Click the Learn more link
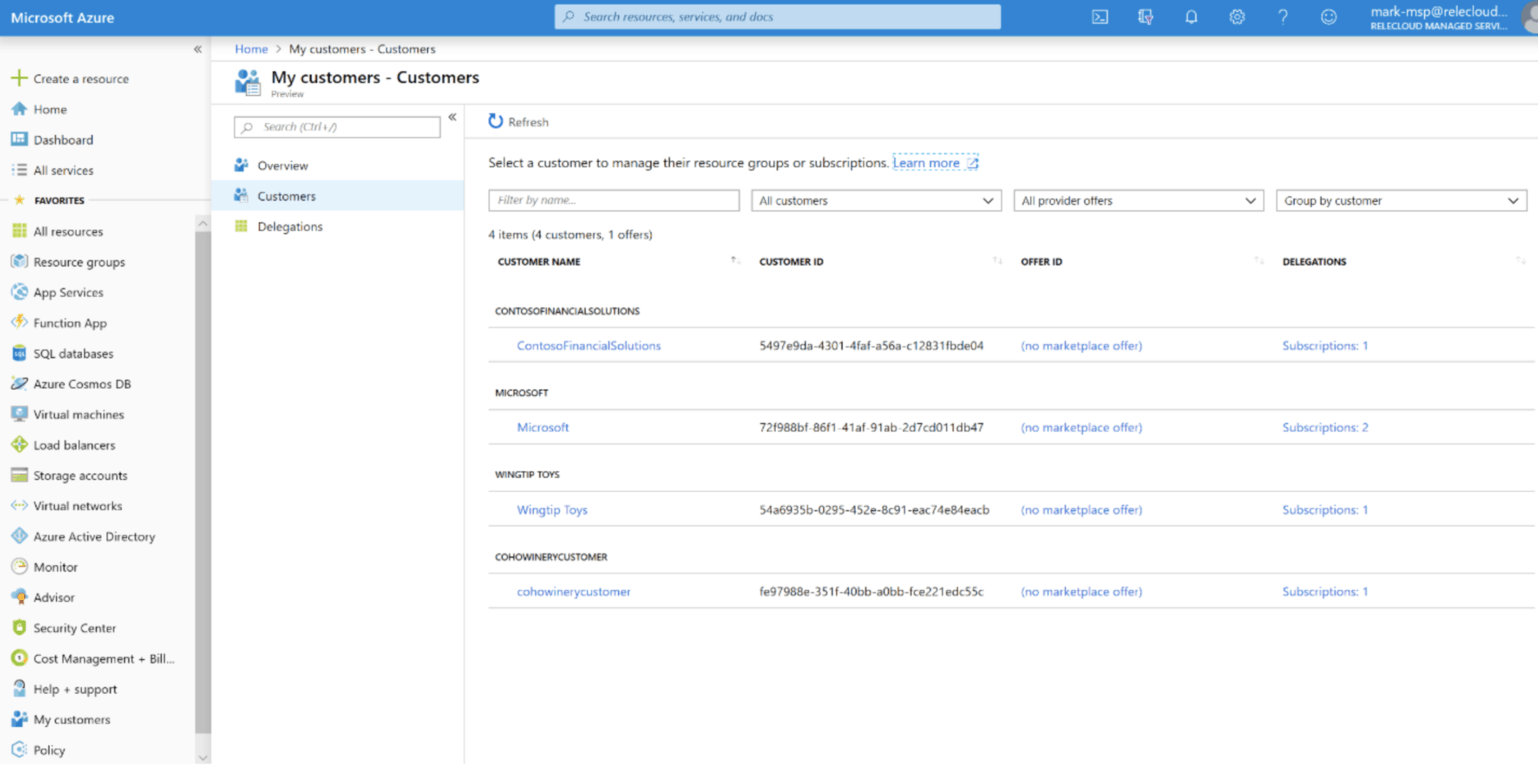1538x768 pixels. [926, 163]
